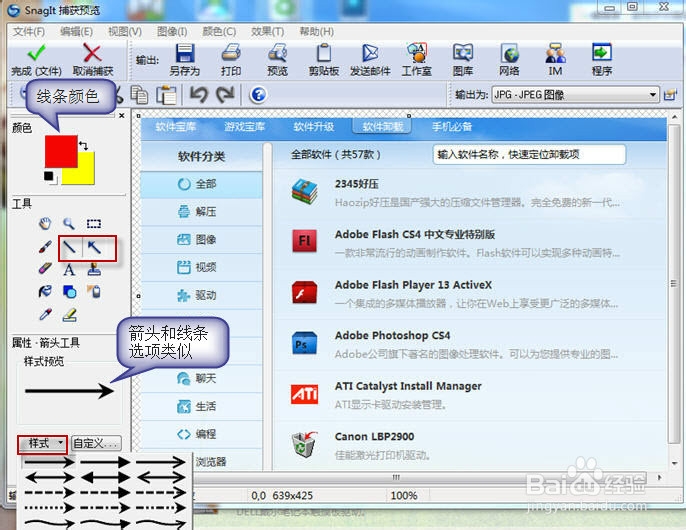Select the 全部 category in sidebar
This screenshot has width=686, height=530.
click(202, 184)
